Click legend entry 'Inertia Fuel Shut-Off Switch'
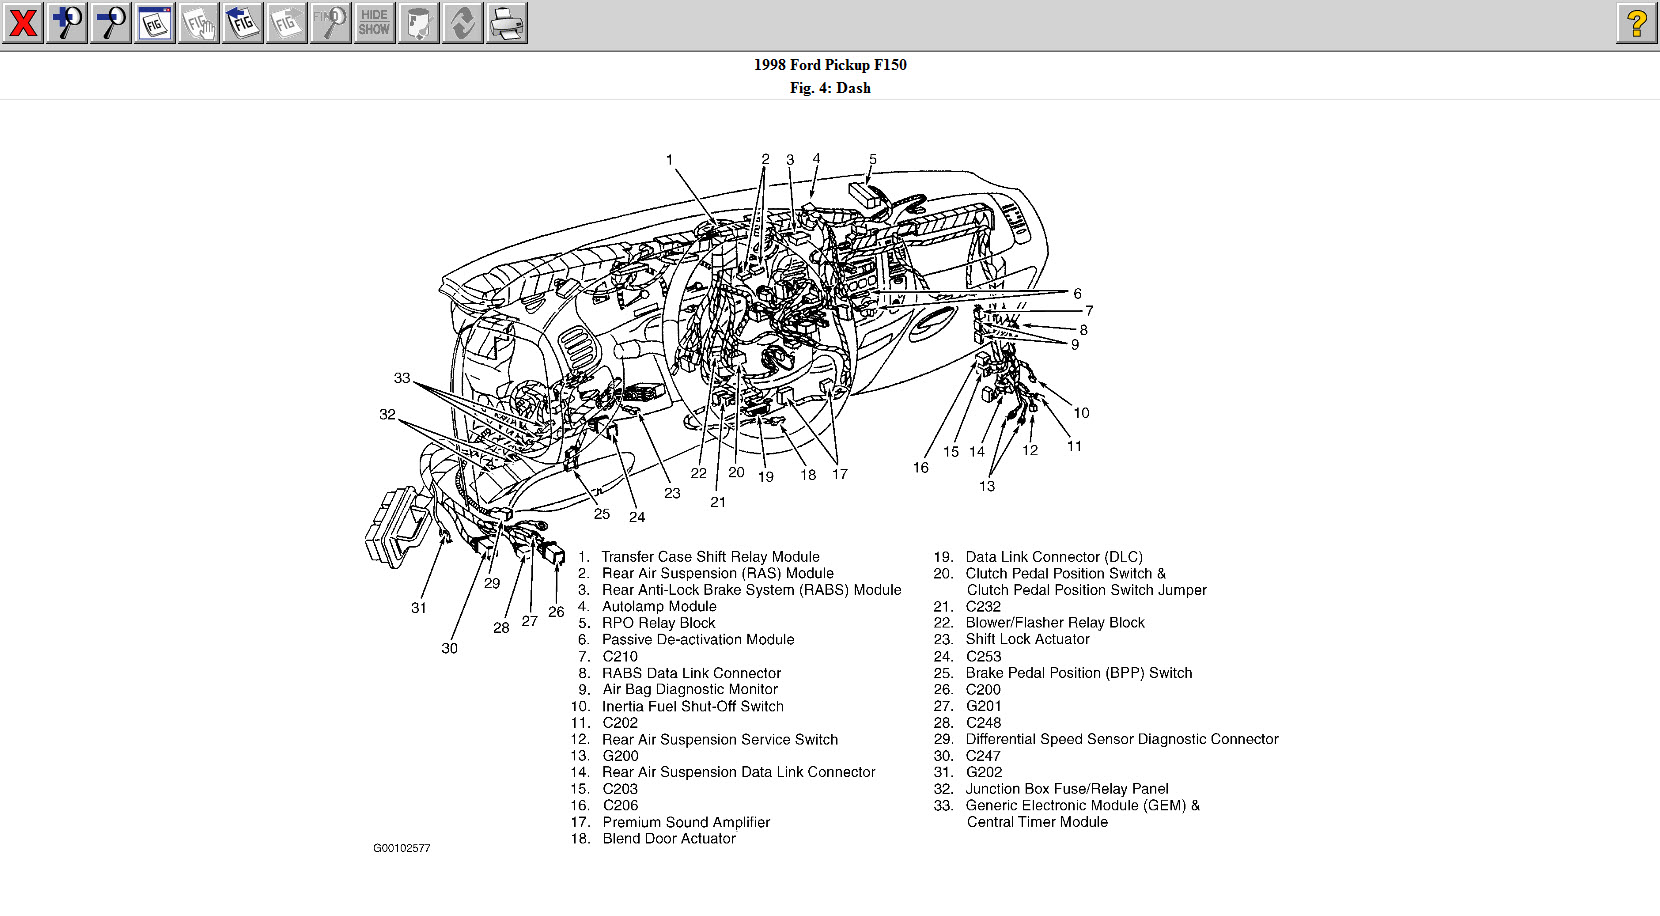The width and height of the screenshot is (1660, 916). pyautogui.click(x=693, y=706)
